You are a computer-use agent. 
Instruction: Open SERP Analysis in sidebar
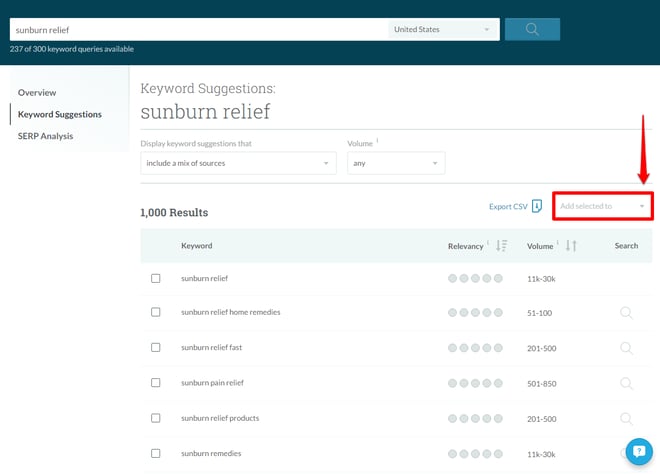click(x=45, y=136)
